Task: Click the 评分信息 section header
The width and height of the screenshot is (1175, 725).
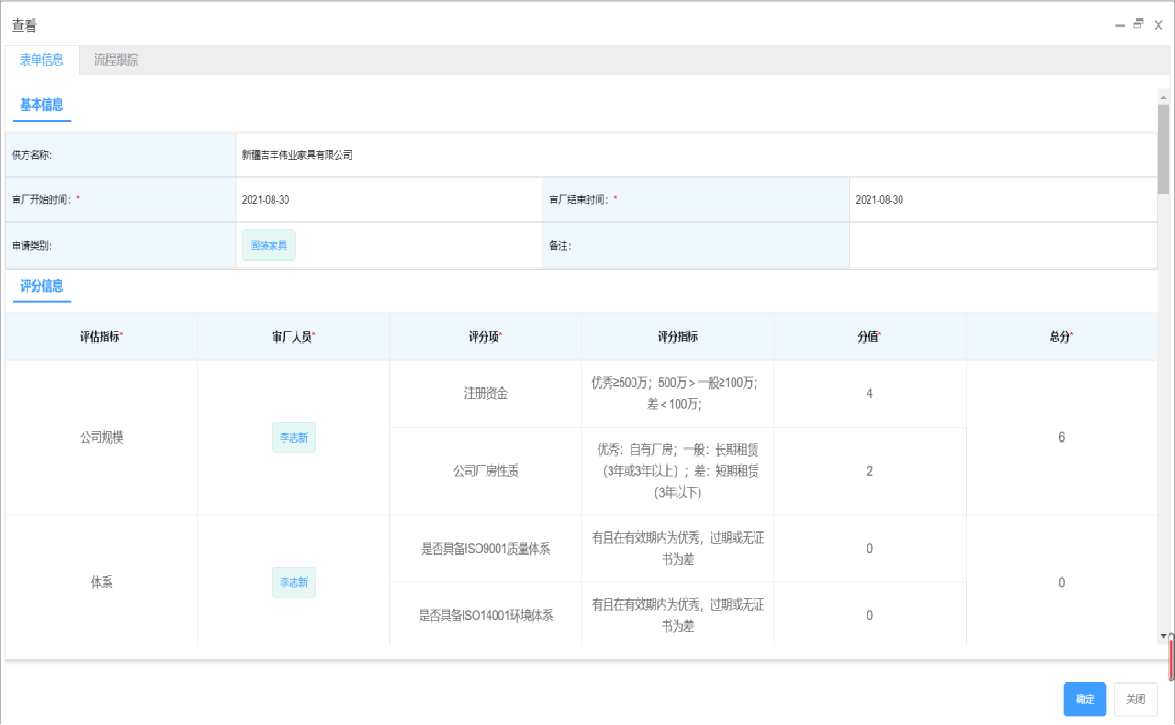Action: [x=42, y=286]
